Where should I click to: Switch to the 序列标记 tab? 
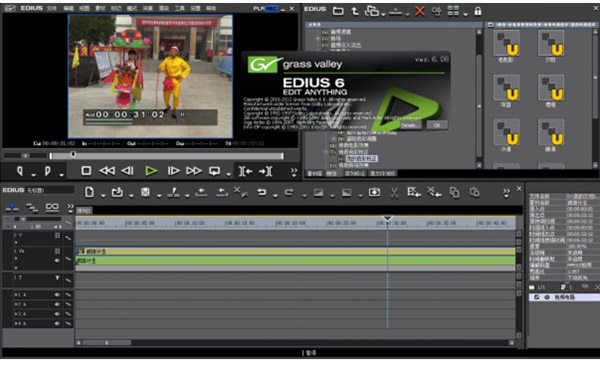pyautogui.click(x=355, y=173)
